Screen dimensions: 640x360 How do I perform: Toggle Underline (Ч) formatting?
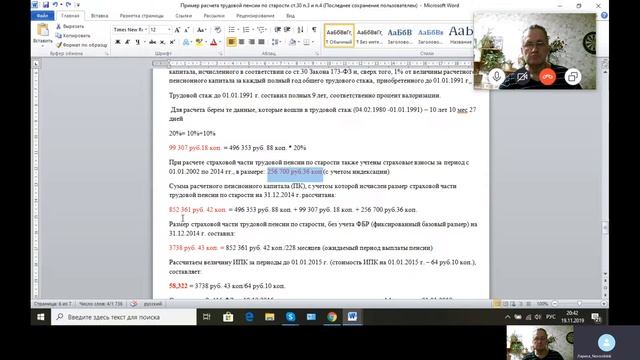pyautogui.click(x=138, y=42)
